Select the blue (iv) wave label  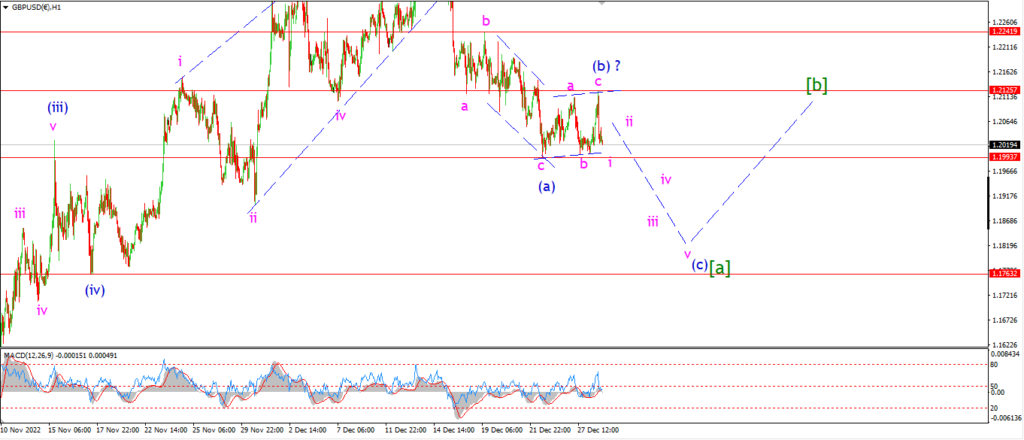coord(95,290)
